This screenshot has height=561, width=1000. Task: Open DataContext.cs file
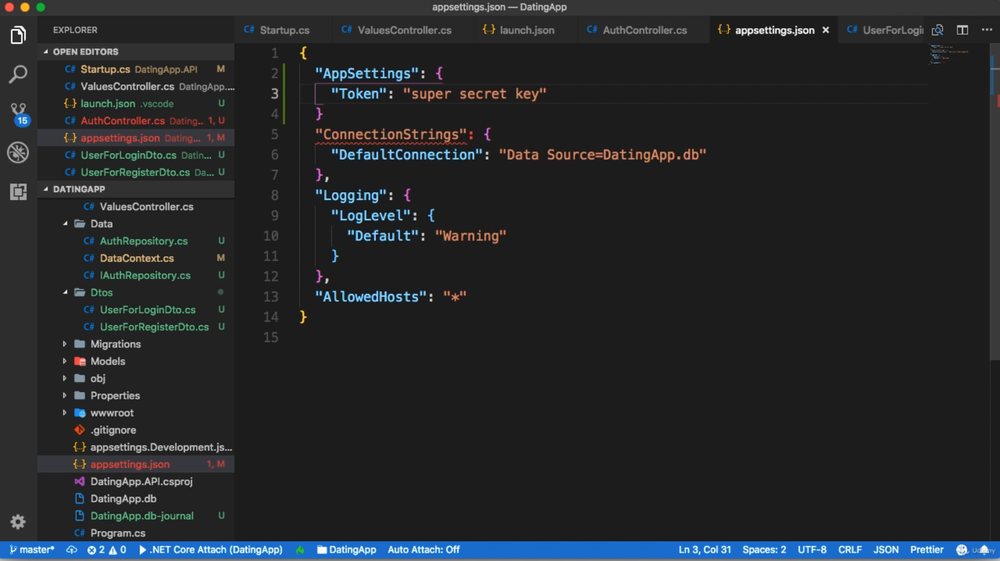coord(136,258)
